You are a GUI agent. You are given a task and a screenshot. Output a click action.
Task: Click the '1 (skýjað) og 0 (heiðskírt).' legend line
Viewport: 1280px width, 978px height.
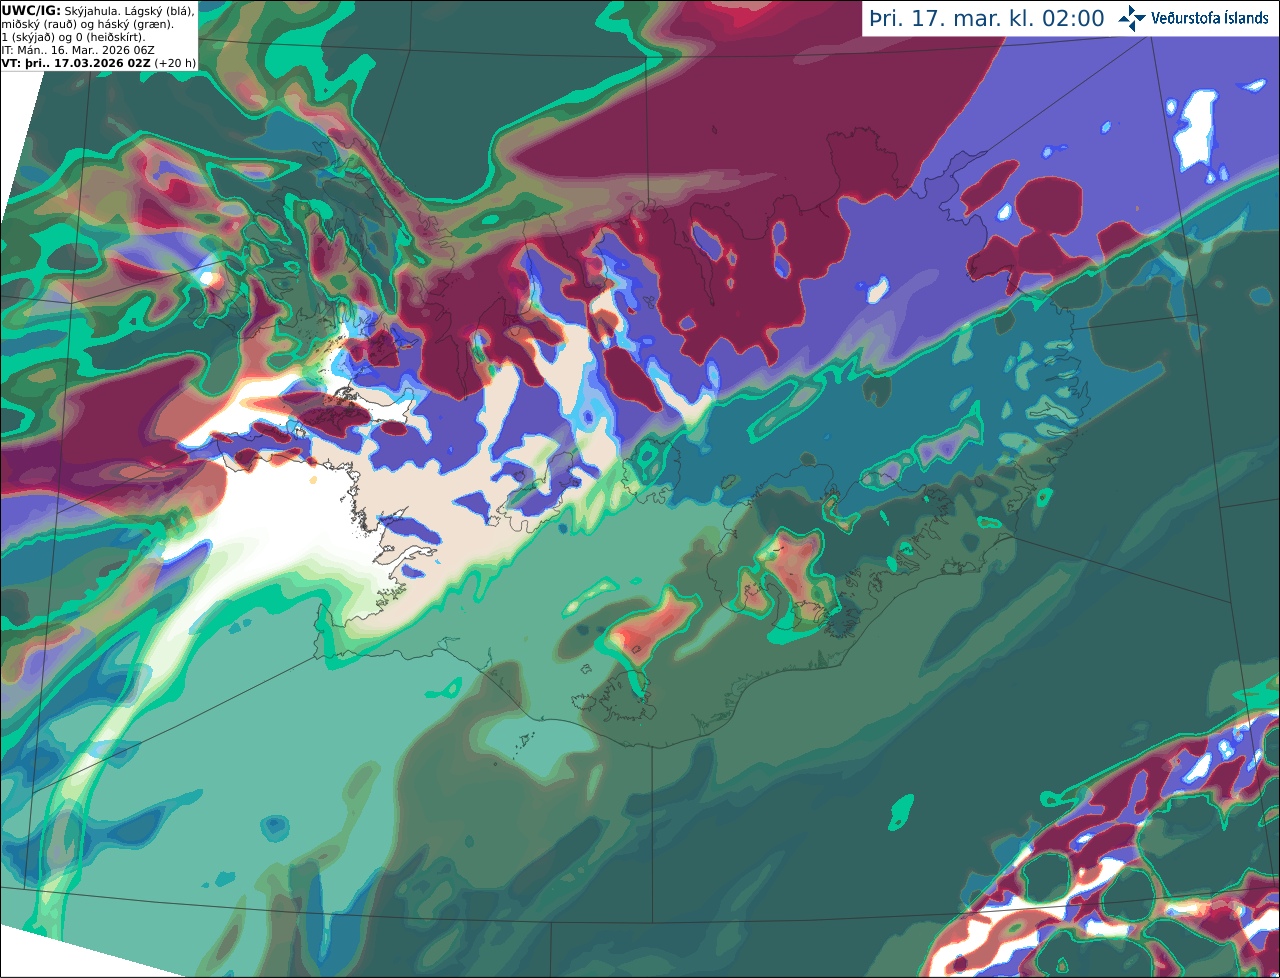tap(73, 37)
